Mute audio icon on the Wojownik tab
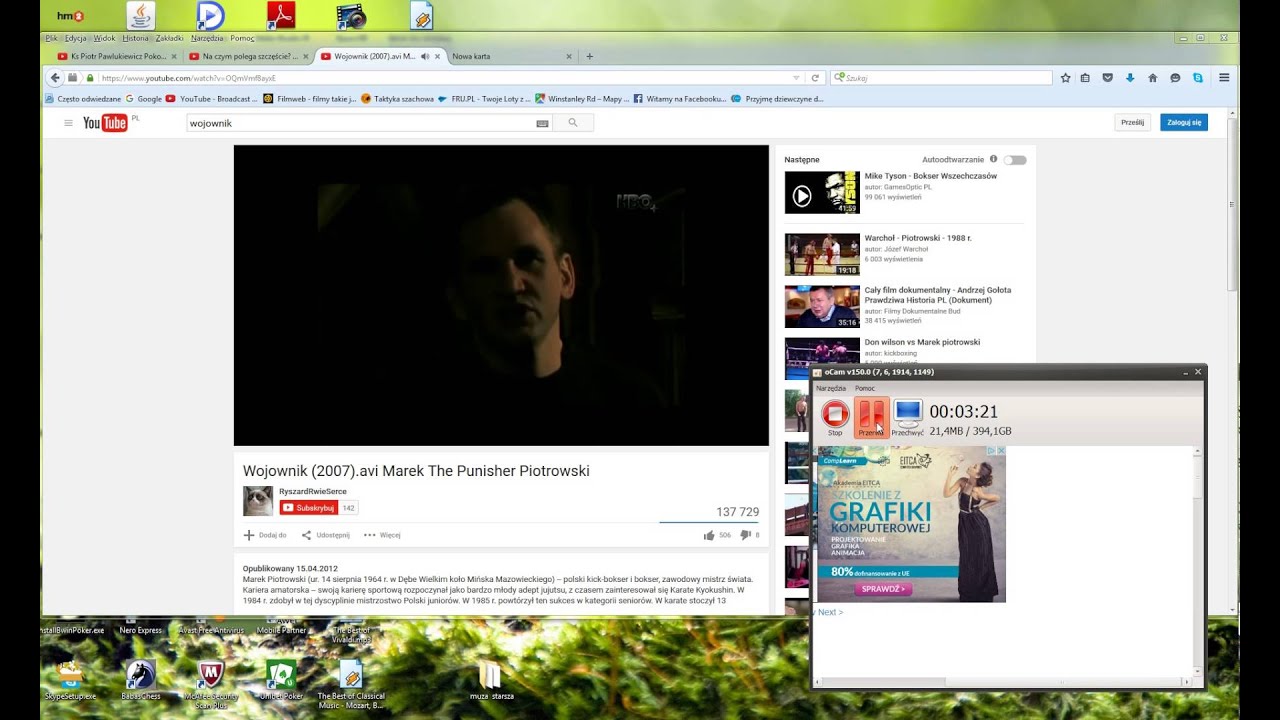1280x720 pixels. (x=425, y=56)
